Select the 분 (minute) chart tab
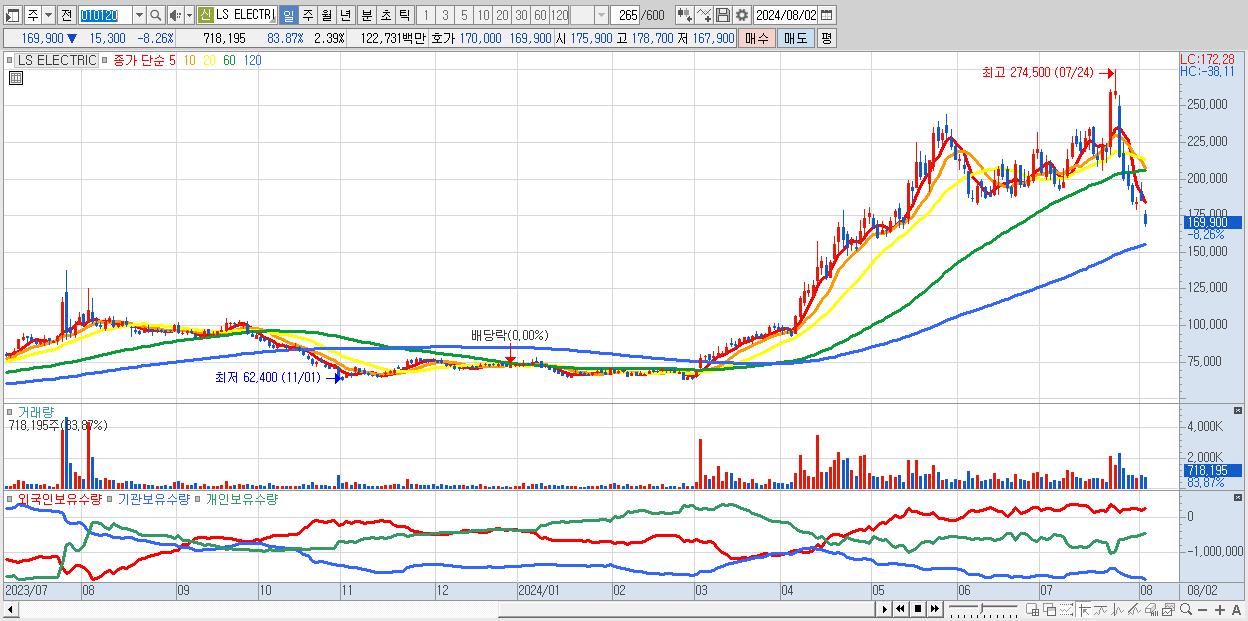This screenshot has width=1248, height=621. coord(366,15)
